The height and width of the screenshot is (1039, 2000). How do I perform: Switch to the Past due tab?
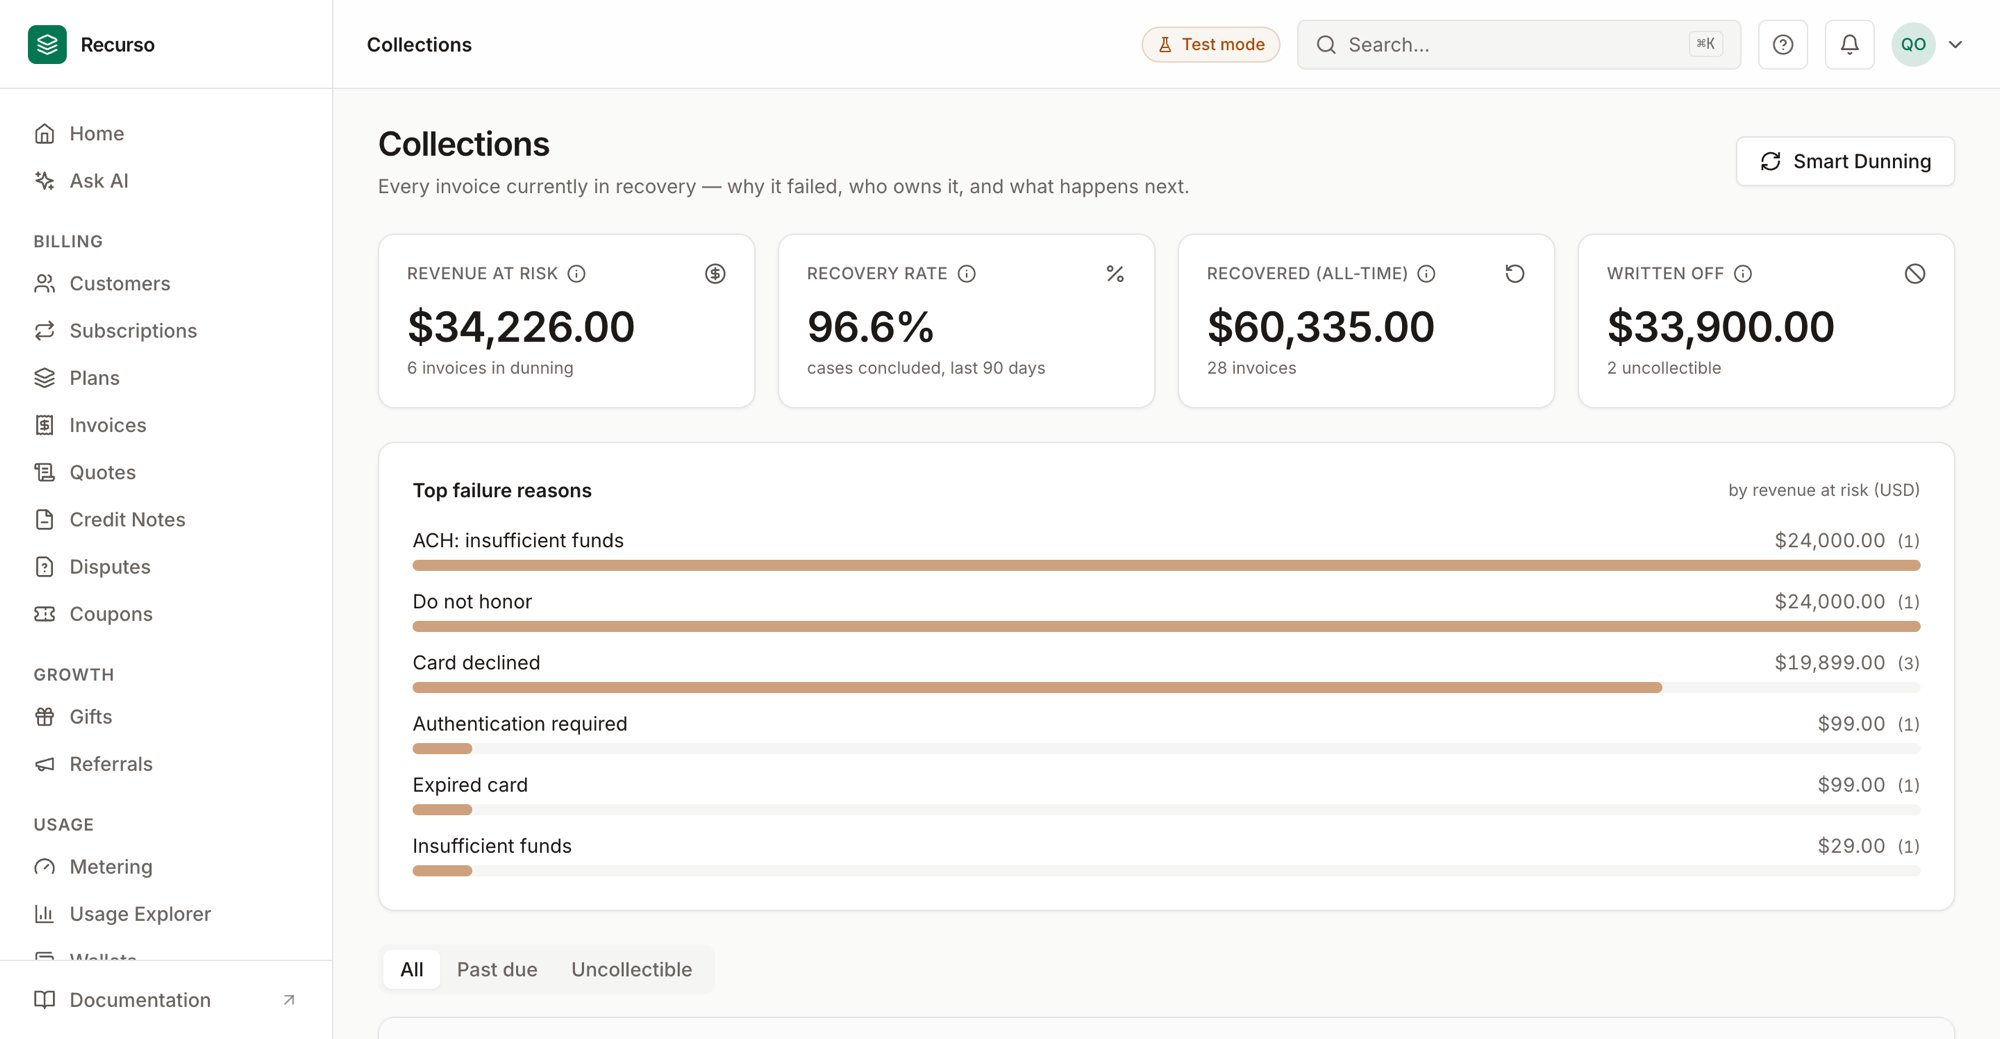(x=497, y=969)
